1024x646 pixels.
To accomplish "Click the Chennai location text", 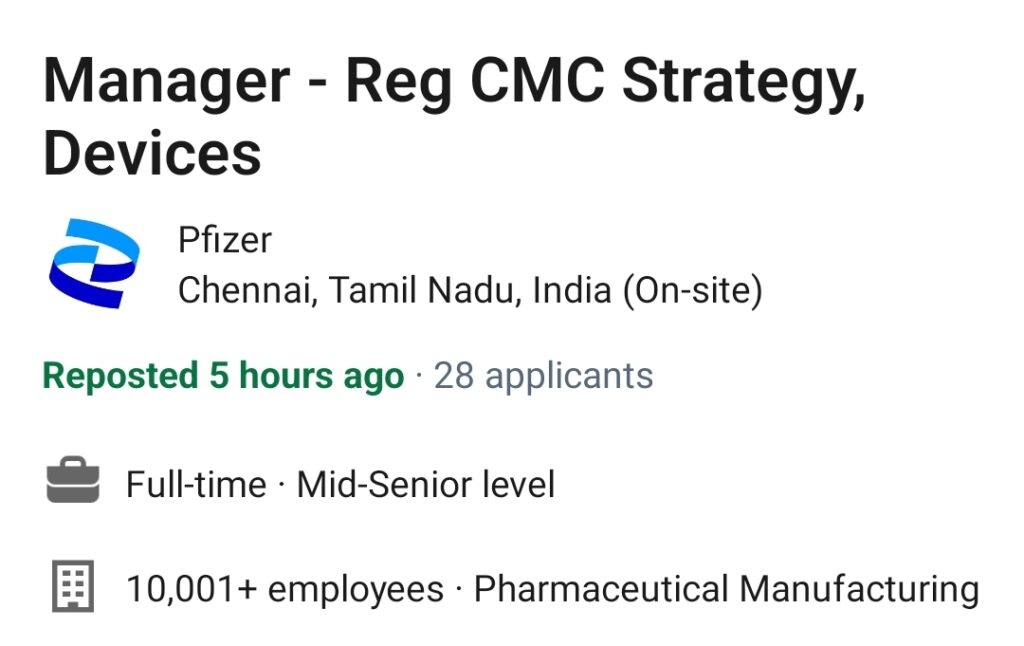I will [248, 290].
